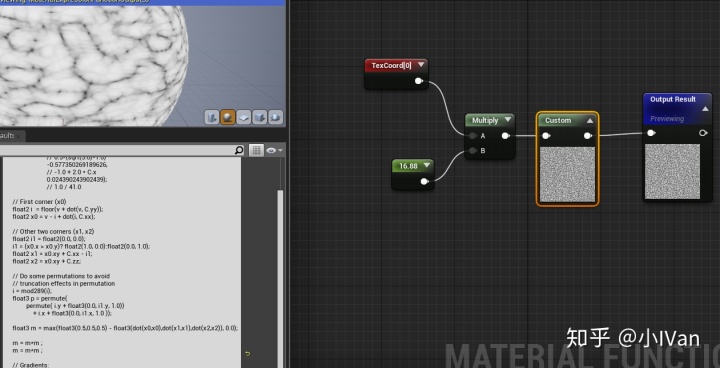Select custom mesh preview button

coord(276,117)
